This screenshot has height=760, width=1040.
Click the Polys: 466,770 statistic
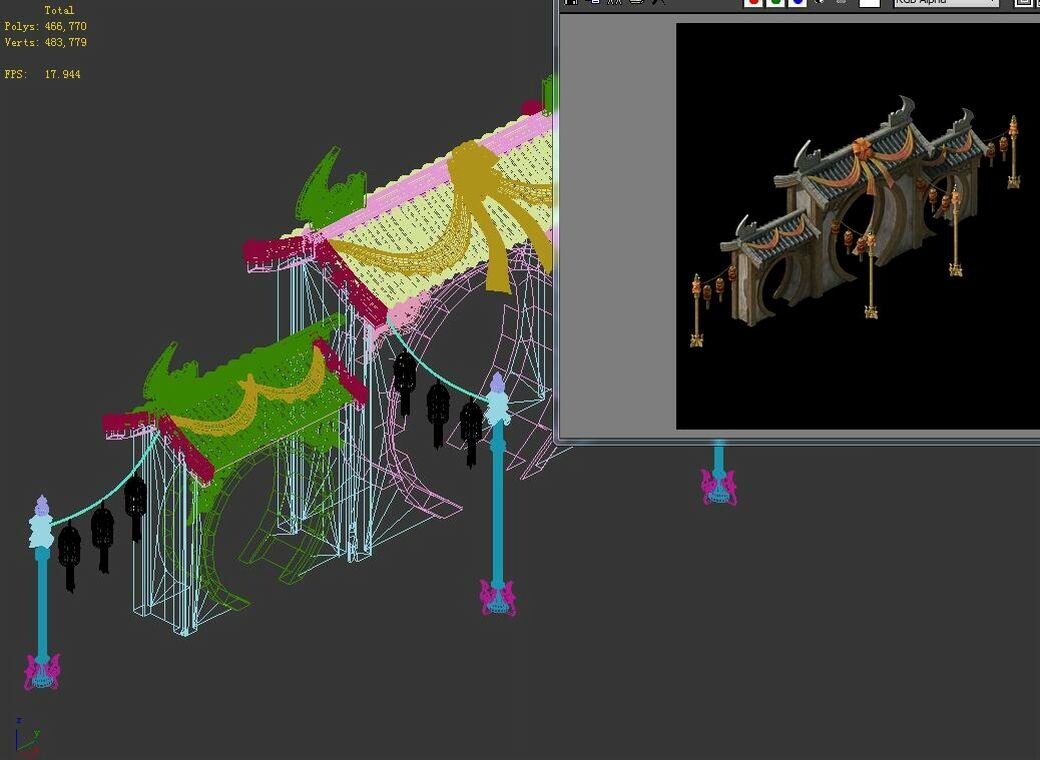coord(45,27)
